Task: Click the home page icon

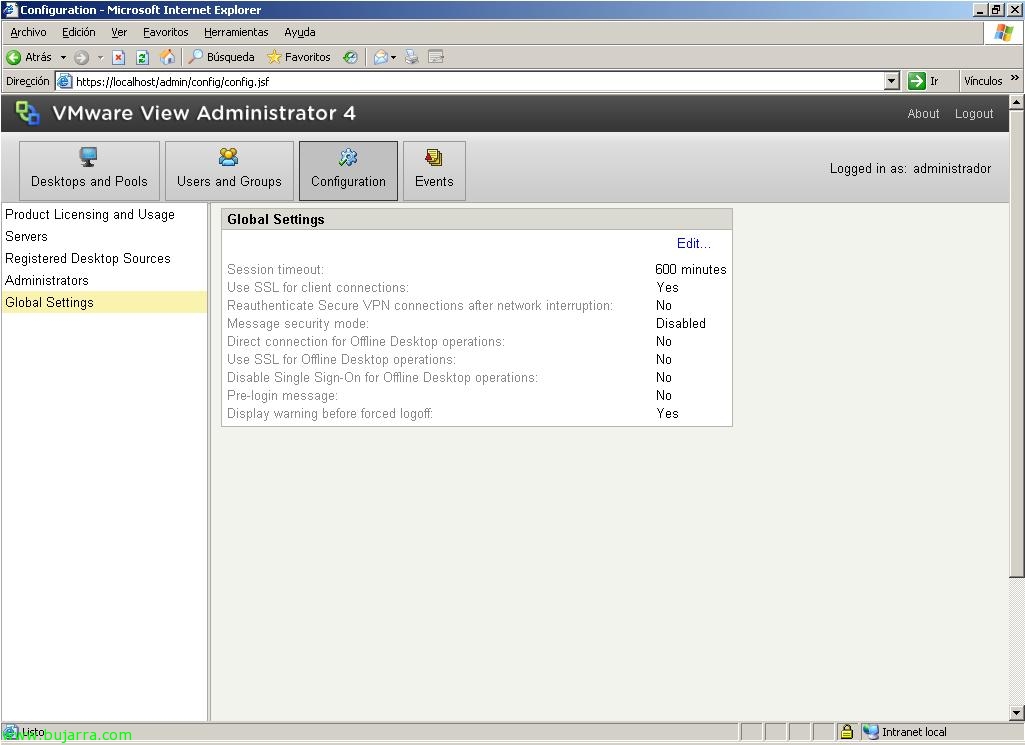Action: pos(167,58)
